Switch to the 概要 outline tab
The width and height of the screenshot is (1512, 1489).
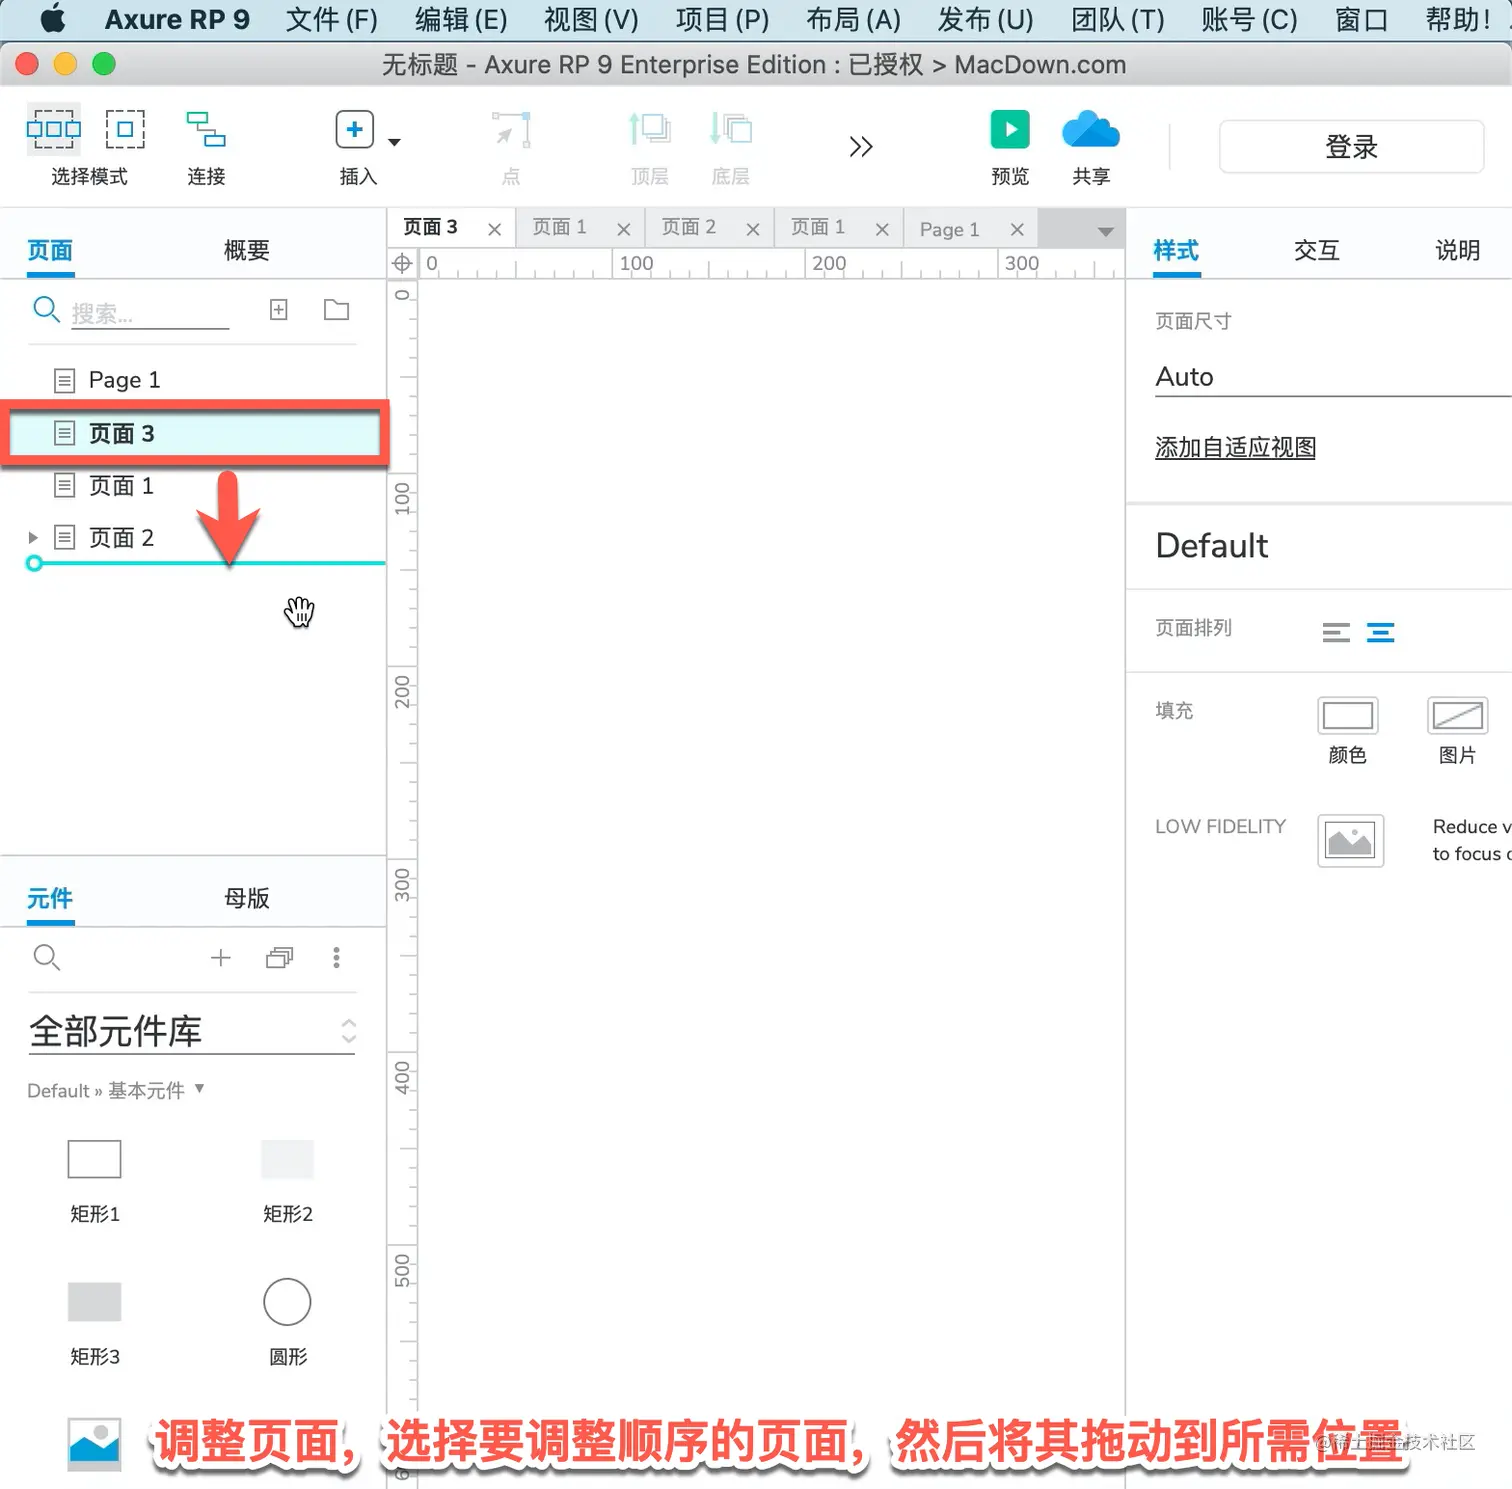pyautogui.click(x=246, y=250)
